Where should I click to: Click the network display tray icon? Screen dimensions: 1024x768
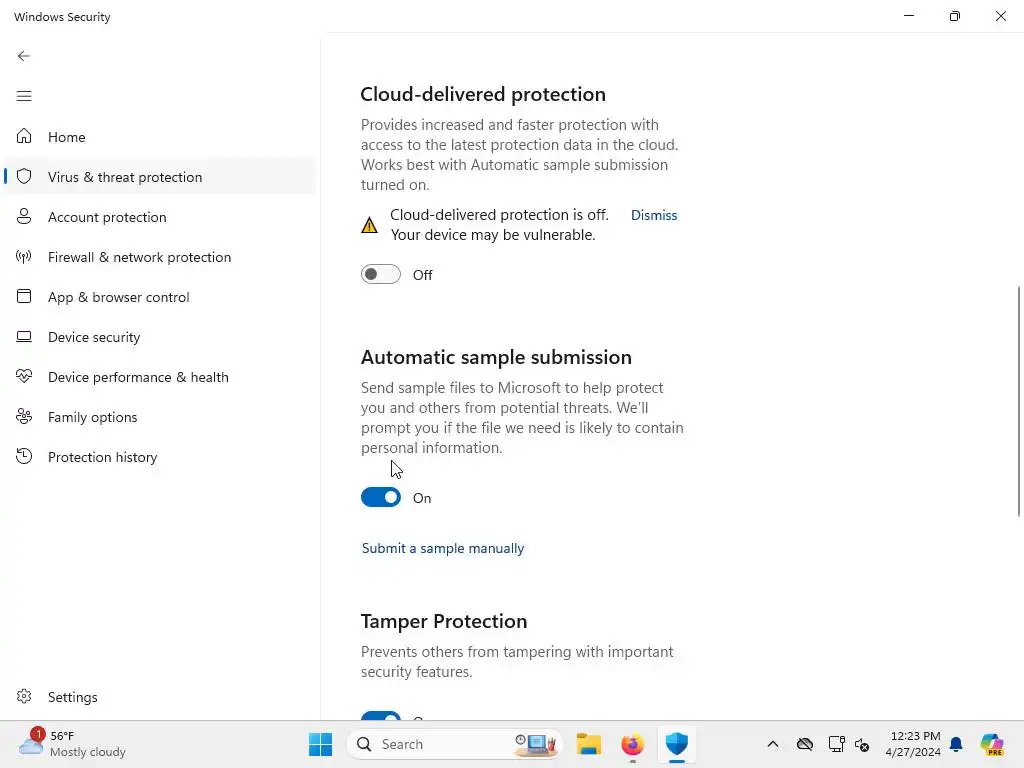click(836, 744)
